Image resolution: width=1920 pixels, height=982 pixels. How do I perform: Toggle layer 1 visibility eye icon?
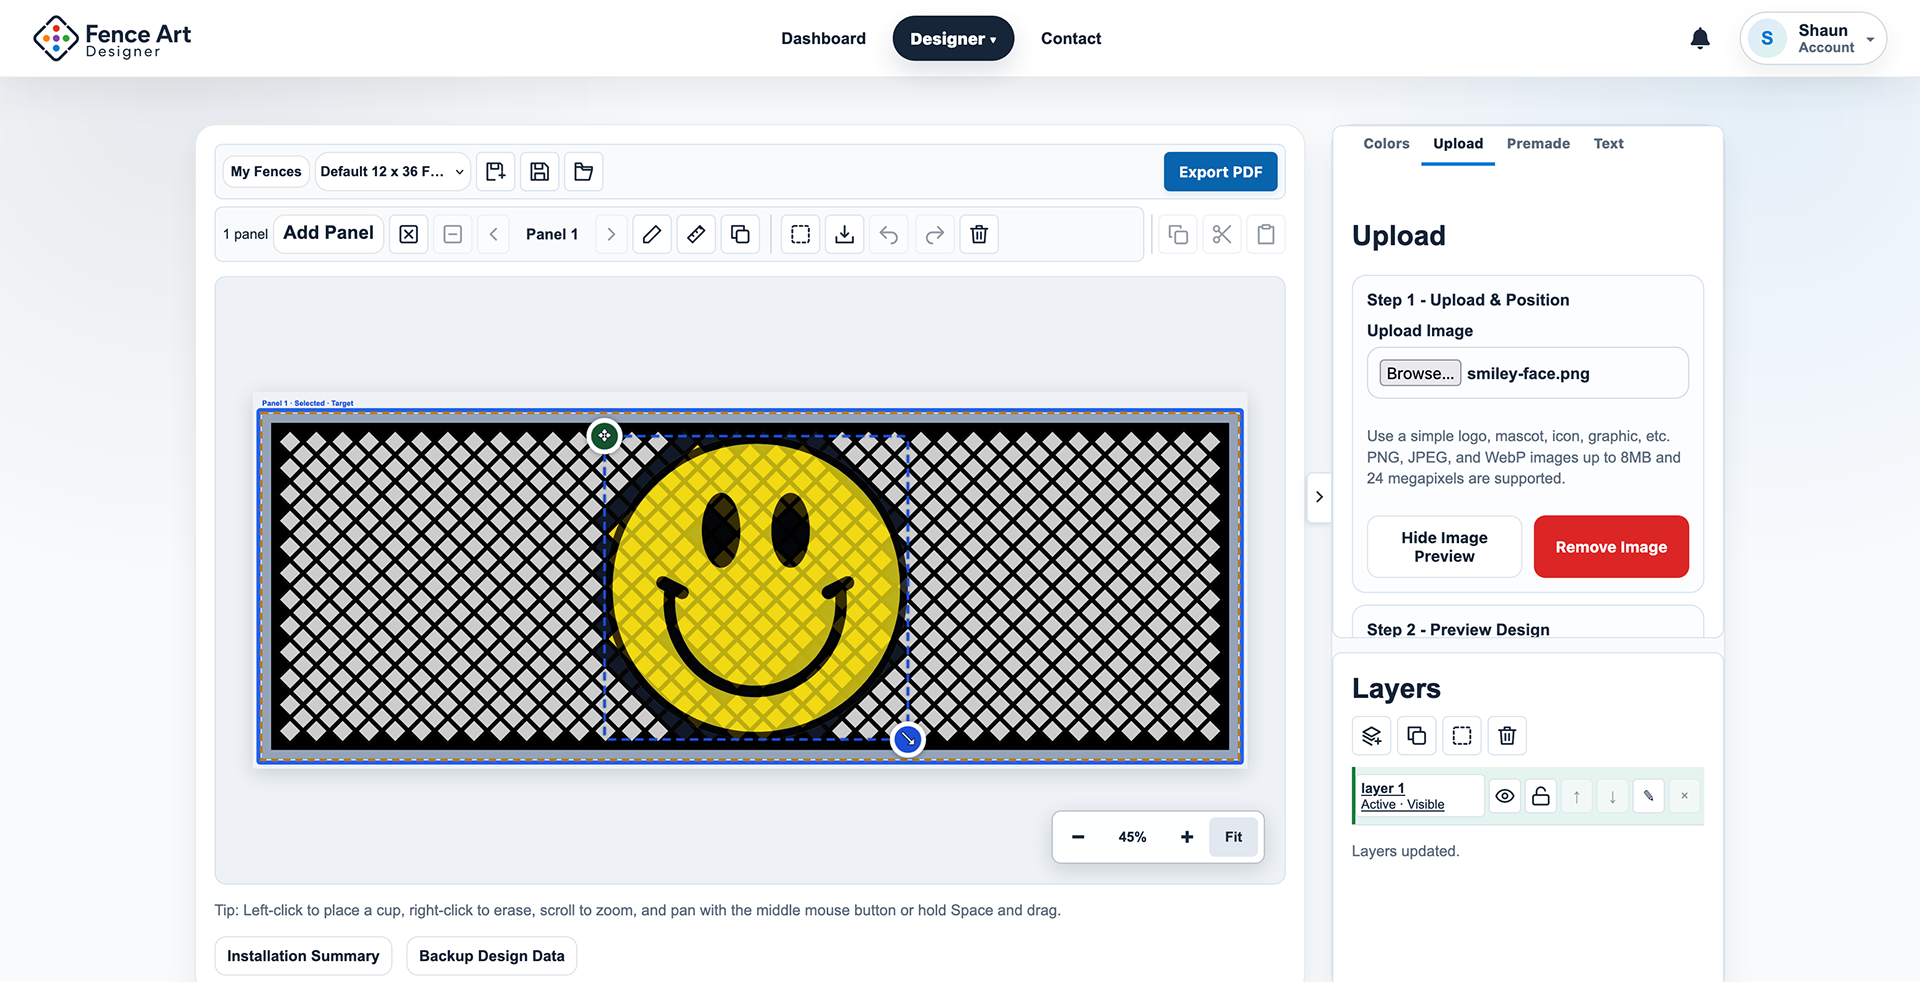click(1505, 797)
